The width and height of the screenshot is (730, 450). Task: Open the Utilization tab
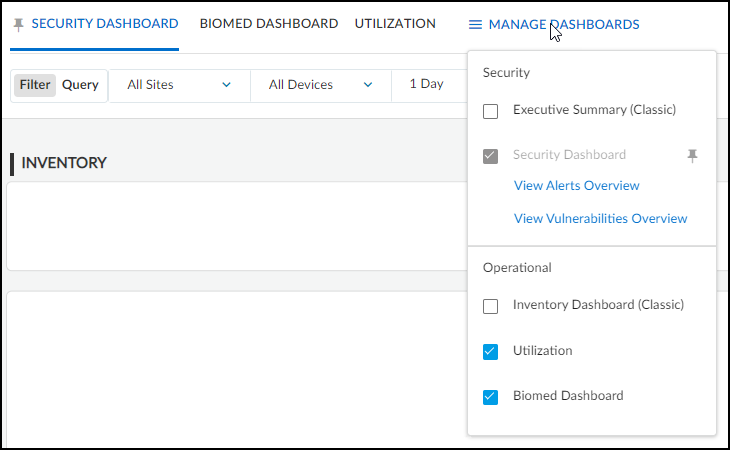point(395,24)
